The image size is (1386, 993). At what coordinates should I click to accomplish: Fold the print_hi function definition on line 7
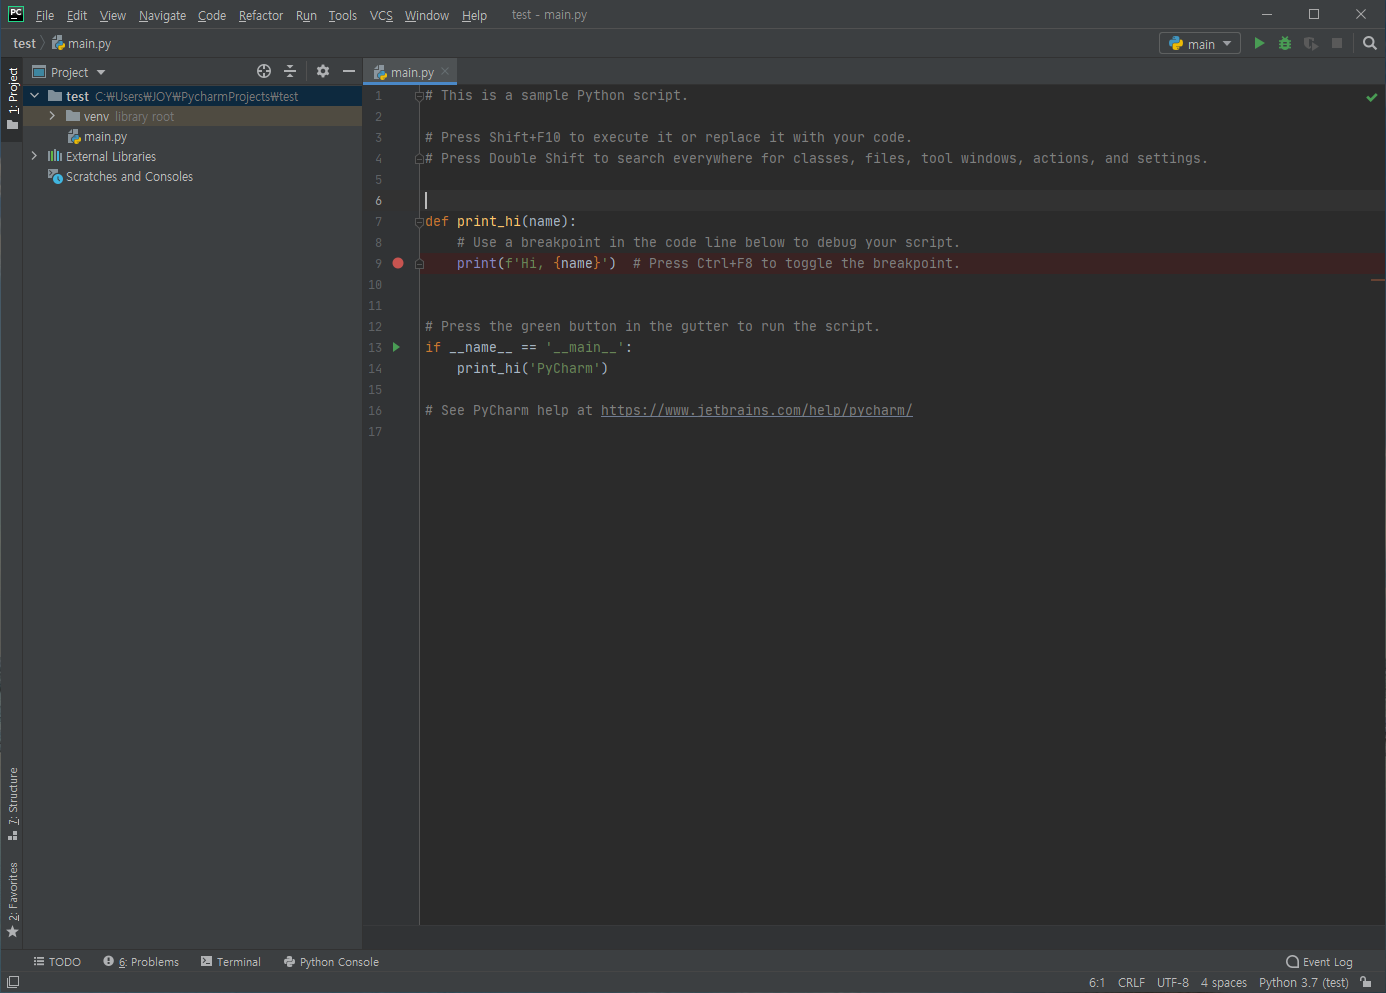pyautogui.click(x=419, y=222)
